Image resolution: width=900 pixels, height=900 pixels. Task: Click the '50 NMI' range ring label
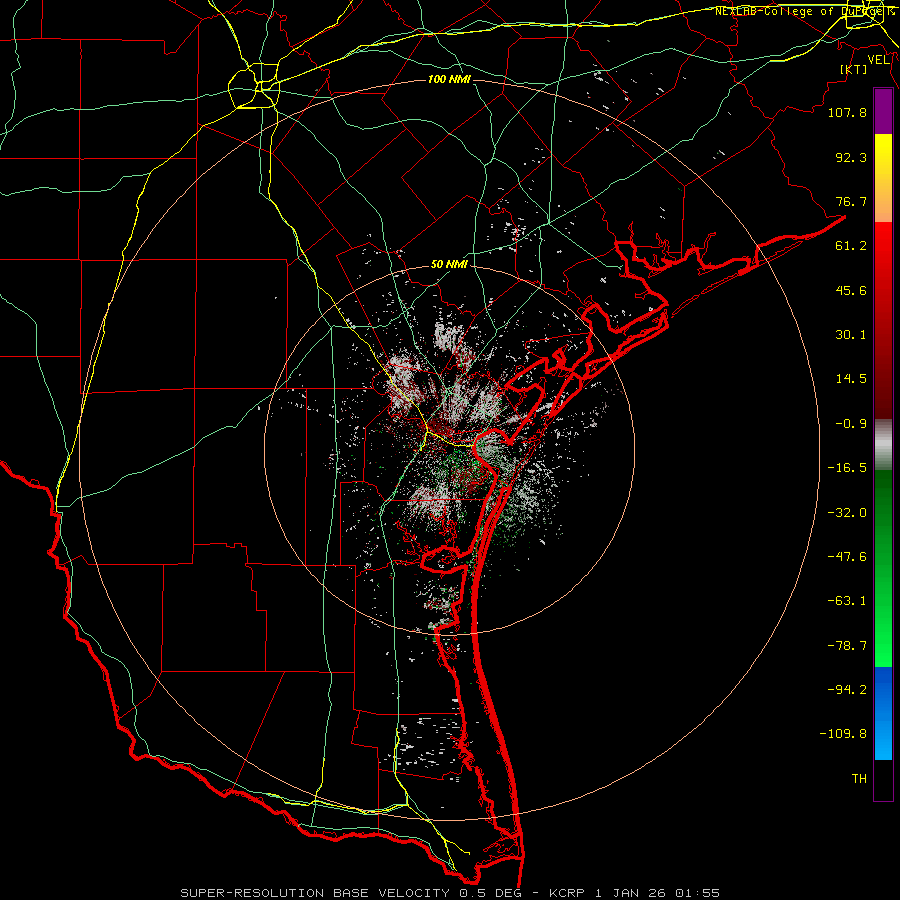pyautogui.click(x=449, y=264)
